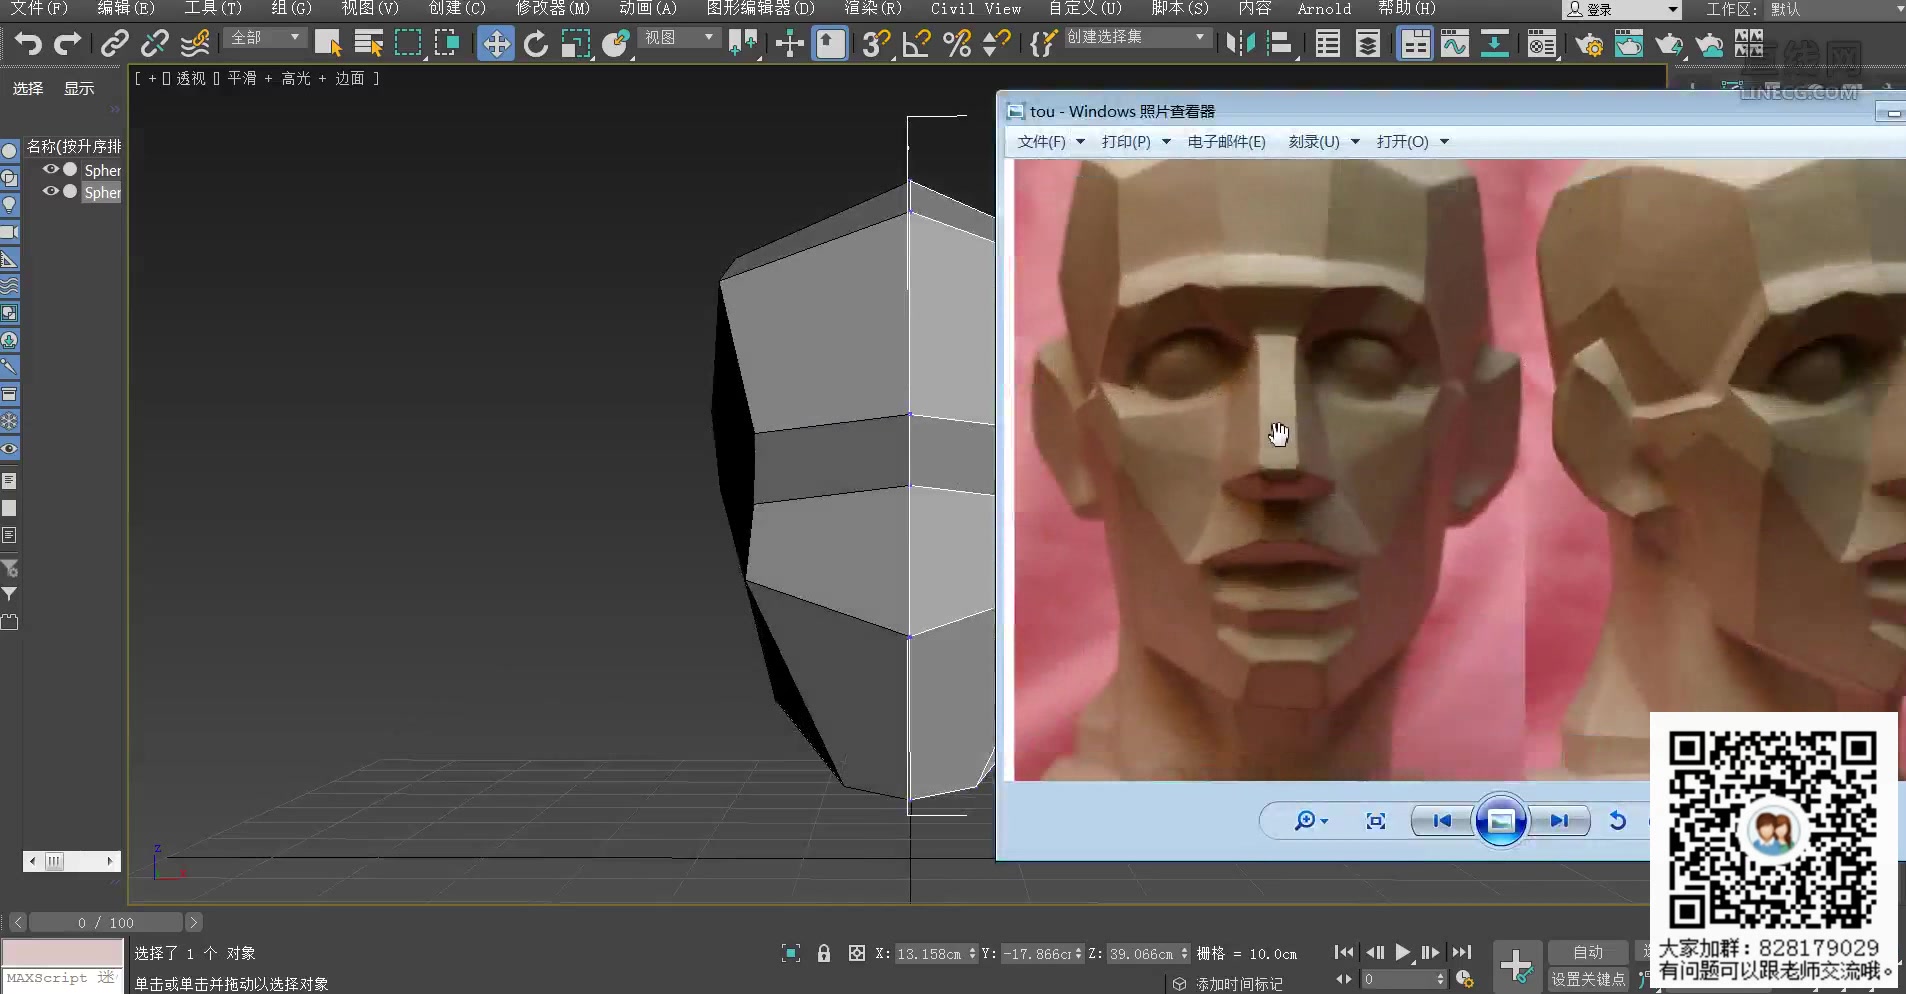Open 创建选择集 named selection dropdown
1906x994 pixels.
coord(1137,37)
